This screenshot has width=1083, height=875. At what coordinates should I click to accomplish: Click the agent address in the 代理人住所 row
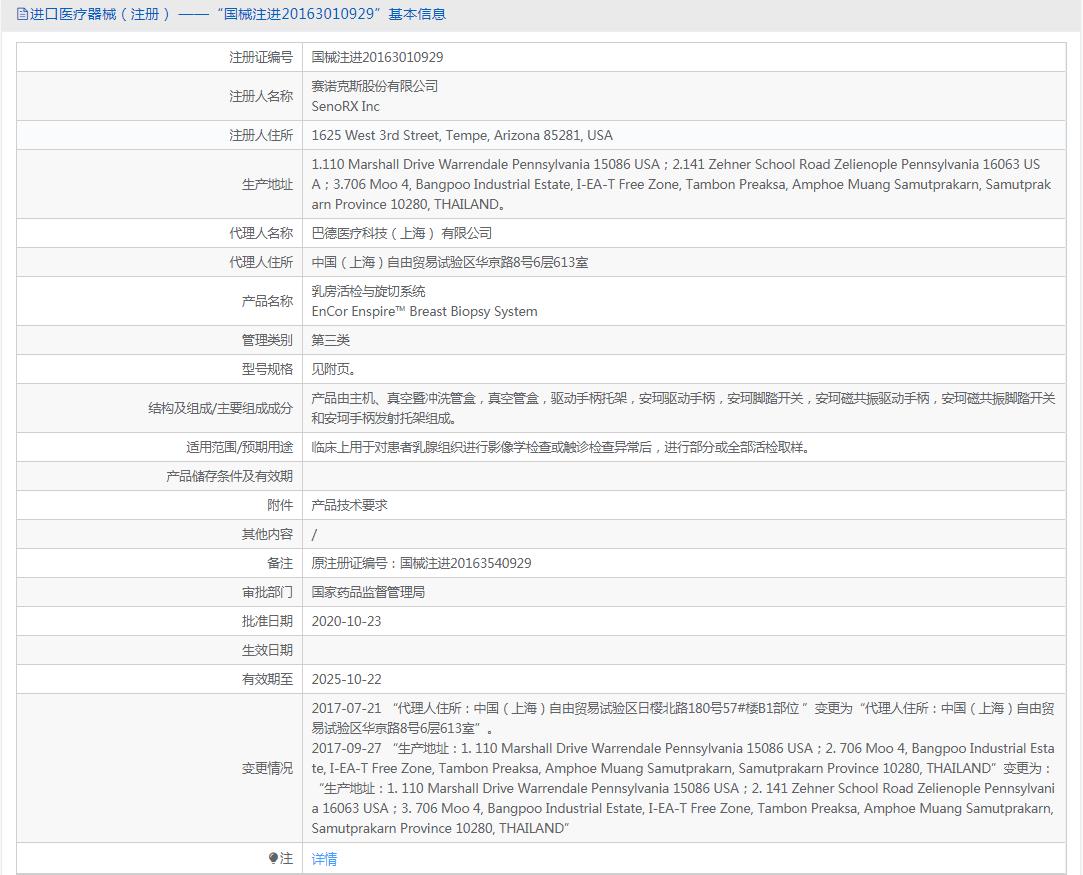(450, 262)
